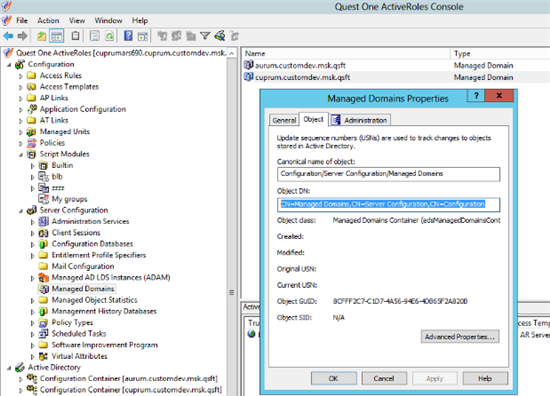
Task: Click the Back arrow toolbar icon
Action: tap(8, 36)
